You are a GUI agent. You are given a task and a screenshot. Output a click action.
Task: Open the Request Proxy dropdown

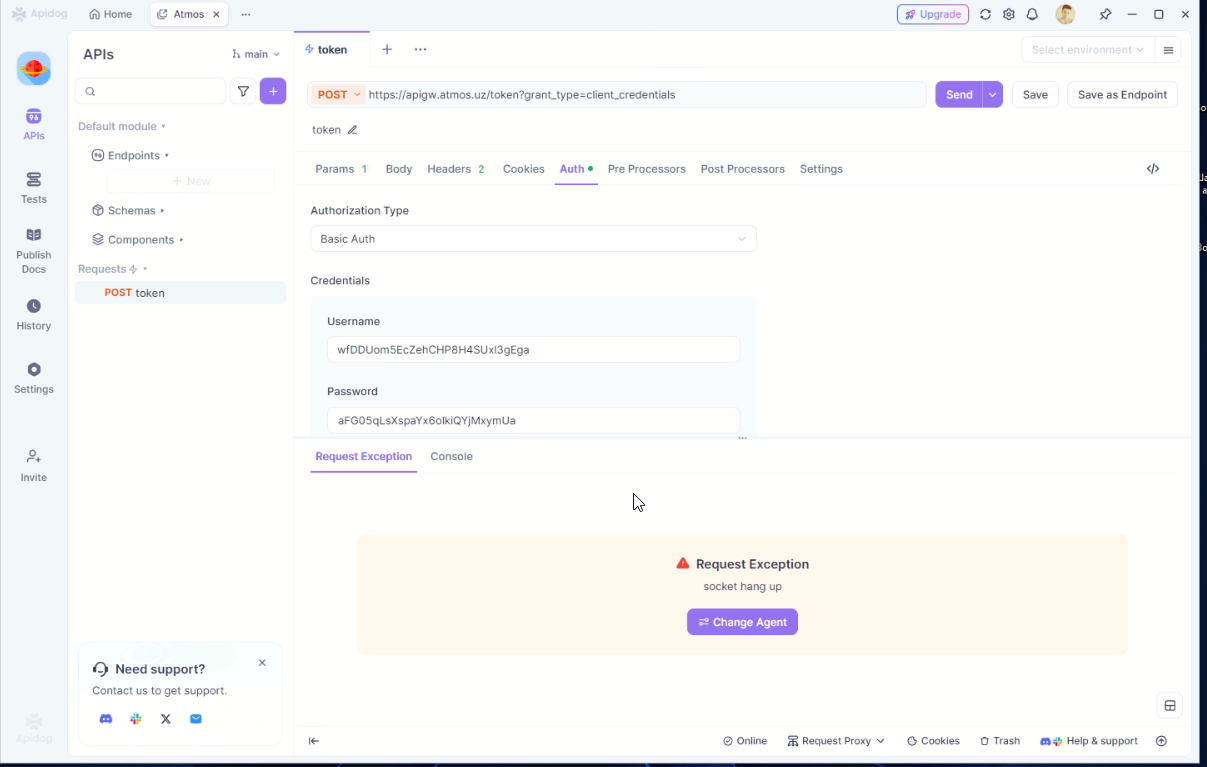pos(836,741)
